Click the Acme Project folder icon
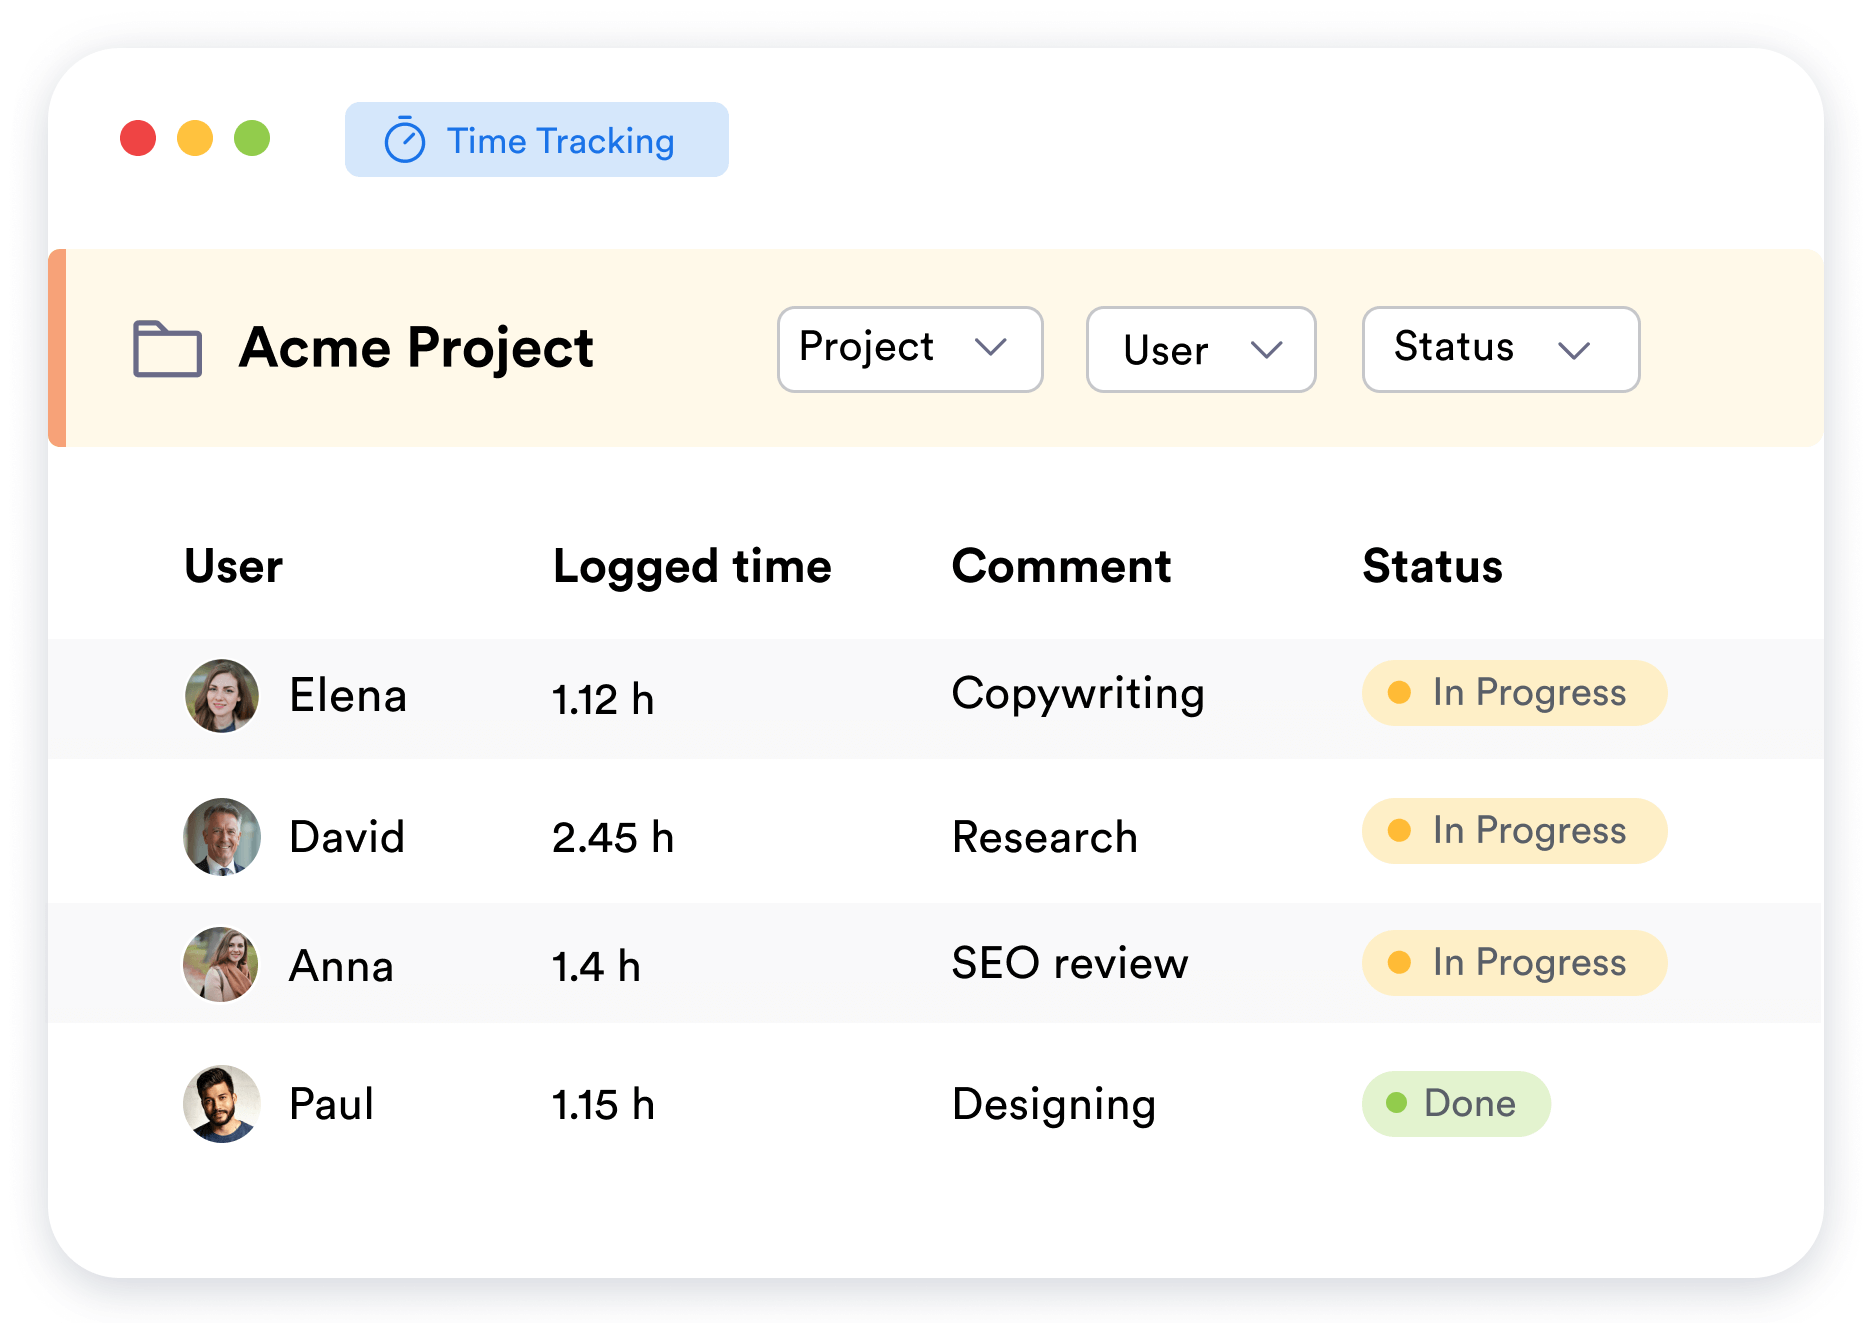Screen dimensions: 1872x1344 point(168,348)
